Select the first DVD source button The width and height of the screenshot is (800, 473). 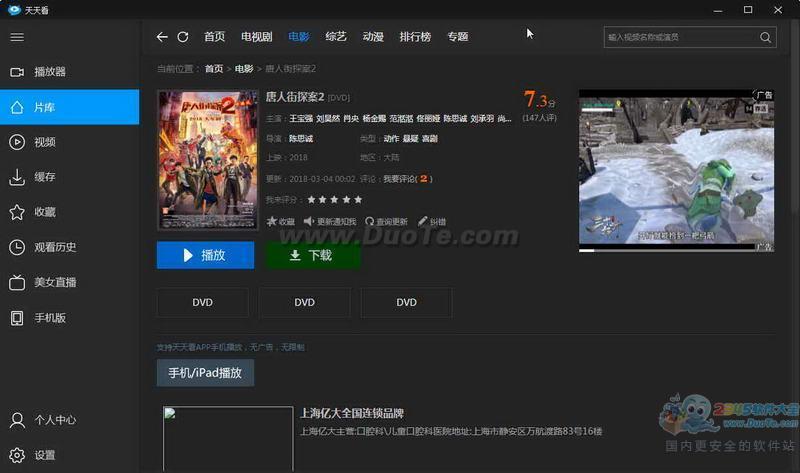tap(203, 303)
